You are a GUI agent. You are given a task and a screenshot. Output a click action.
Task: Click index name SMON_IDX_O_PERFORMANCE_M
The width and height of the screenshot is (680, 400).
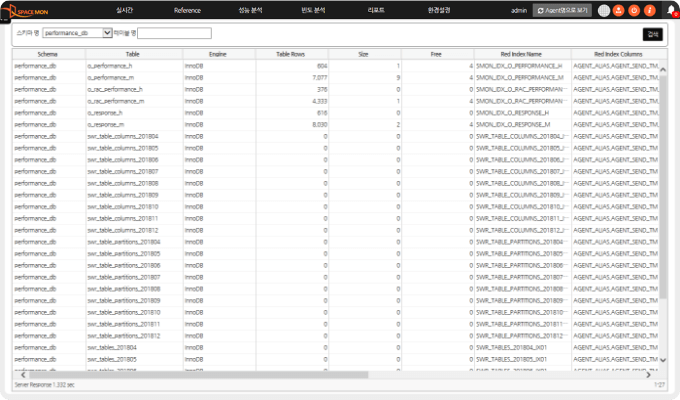(x=520, y=78)
